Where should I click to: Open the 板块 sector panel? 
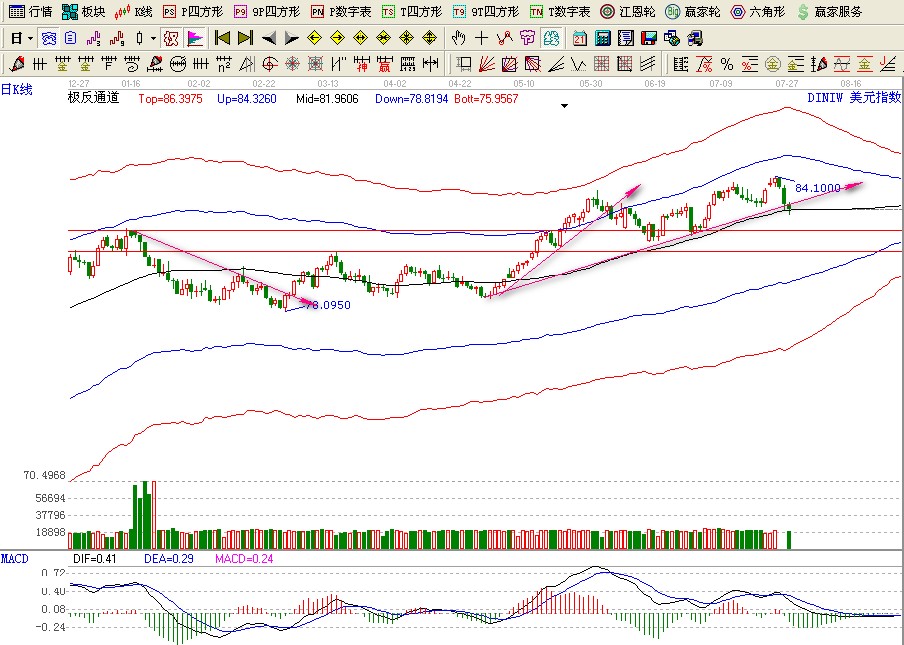click(83, 12)
